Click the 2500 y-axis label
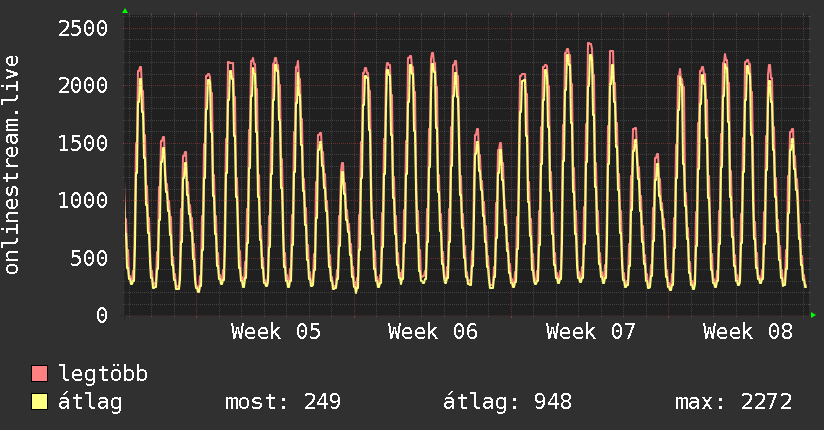 [x=83, y=28]
